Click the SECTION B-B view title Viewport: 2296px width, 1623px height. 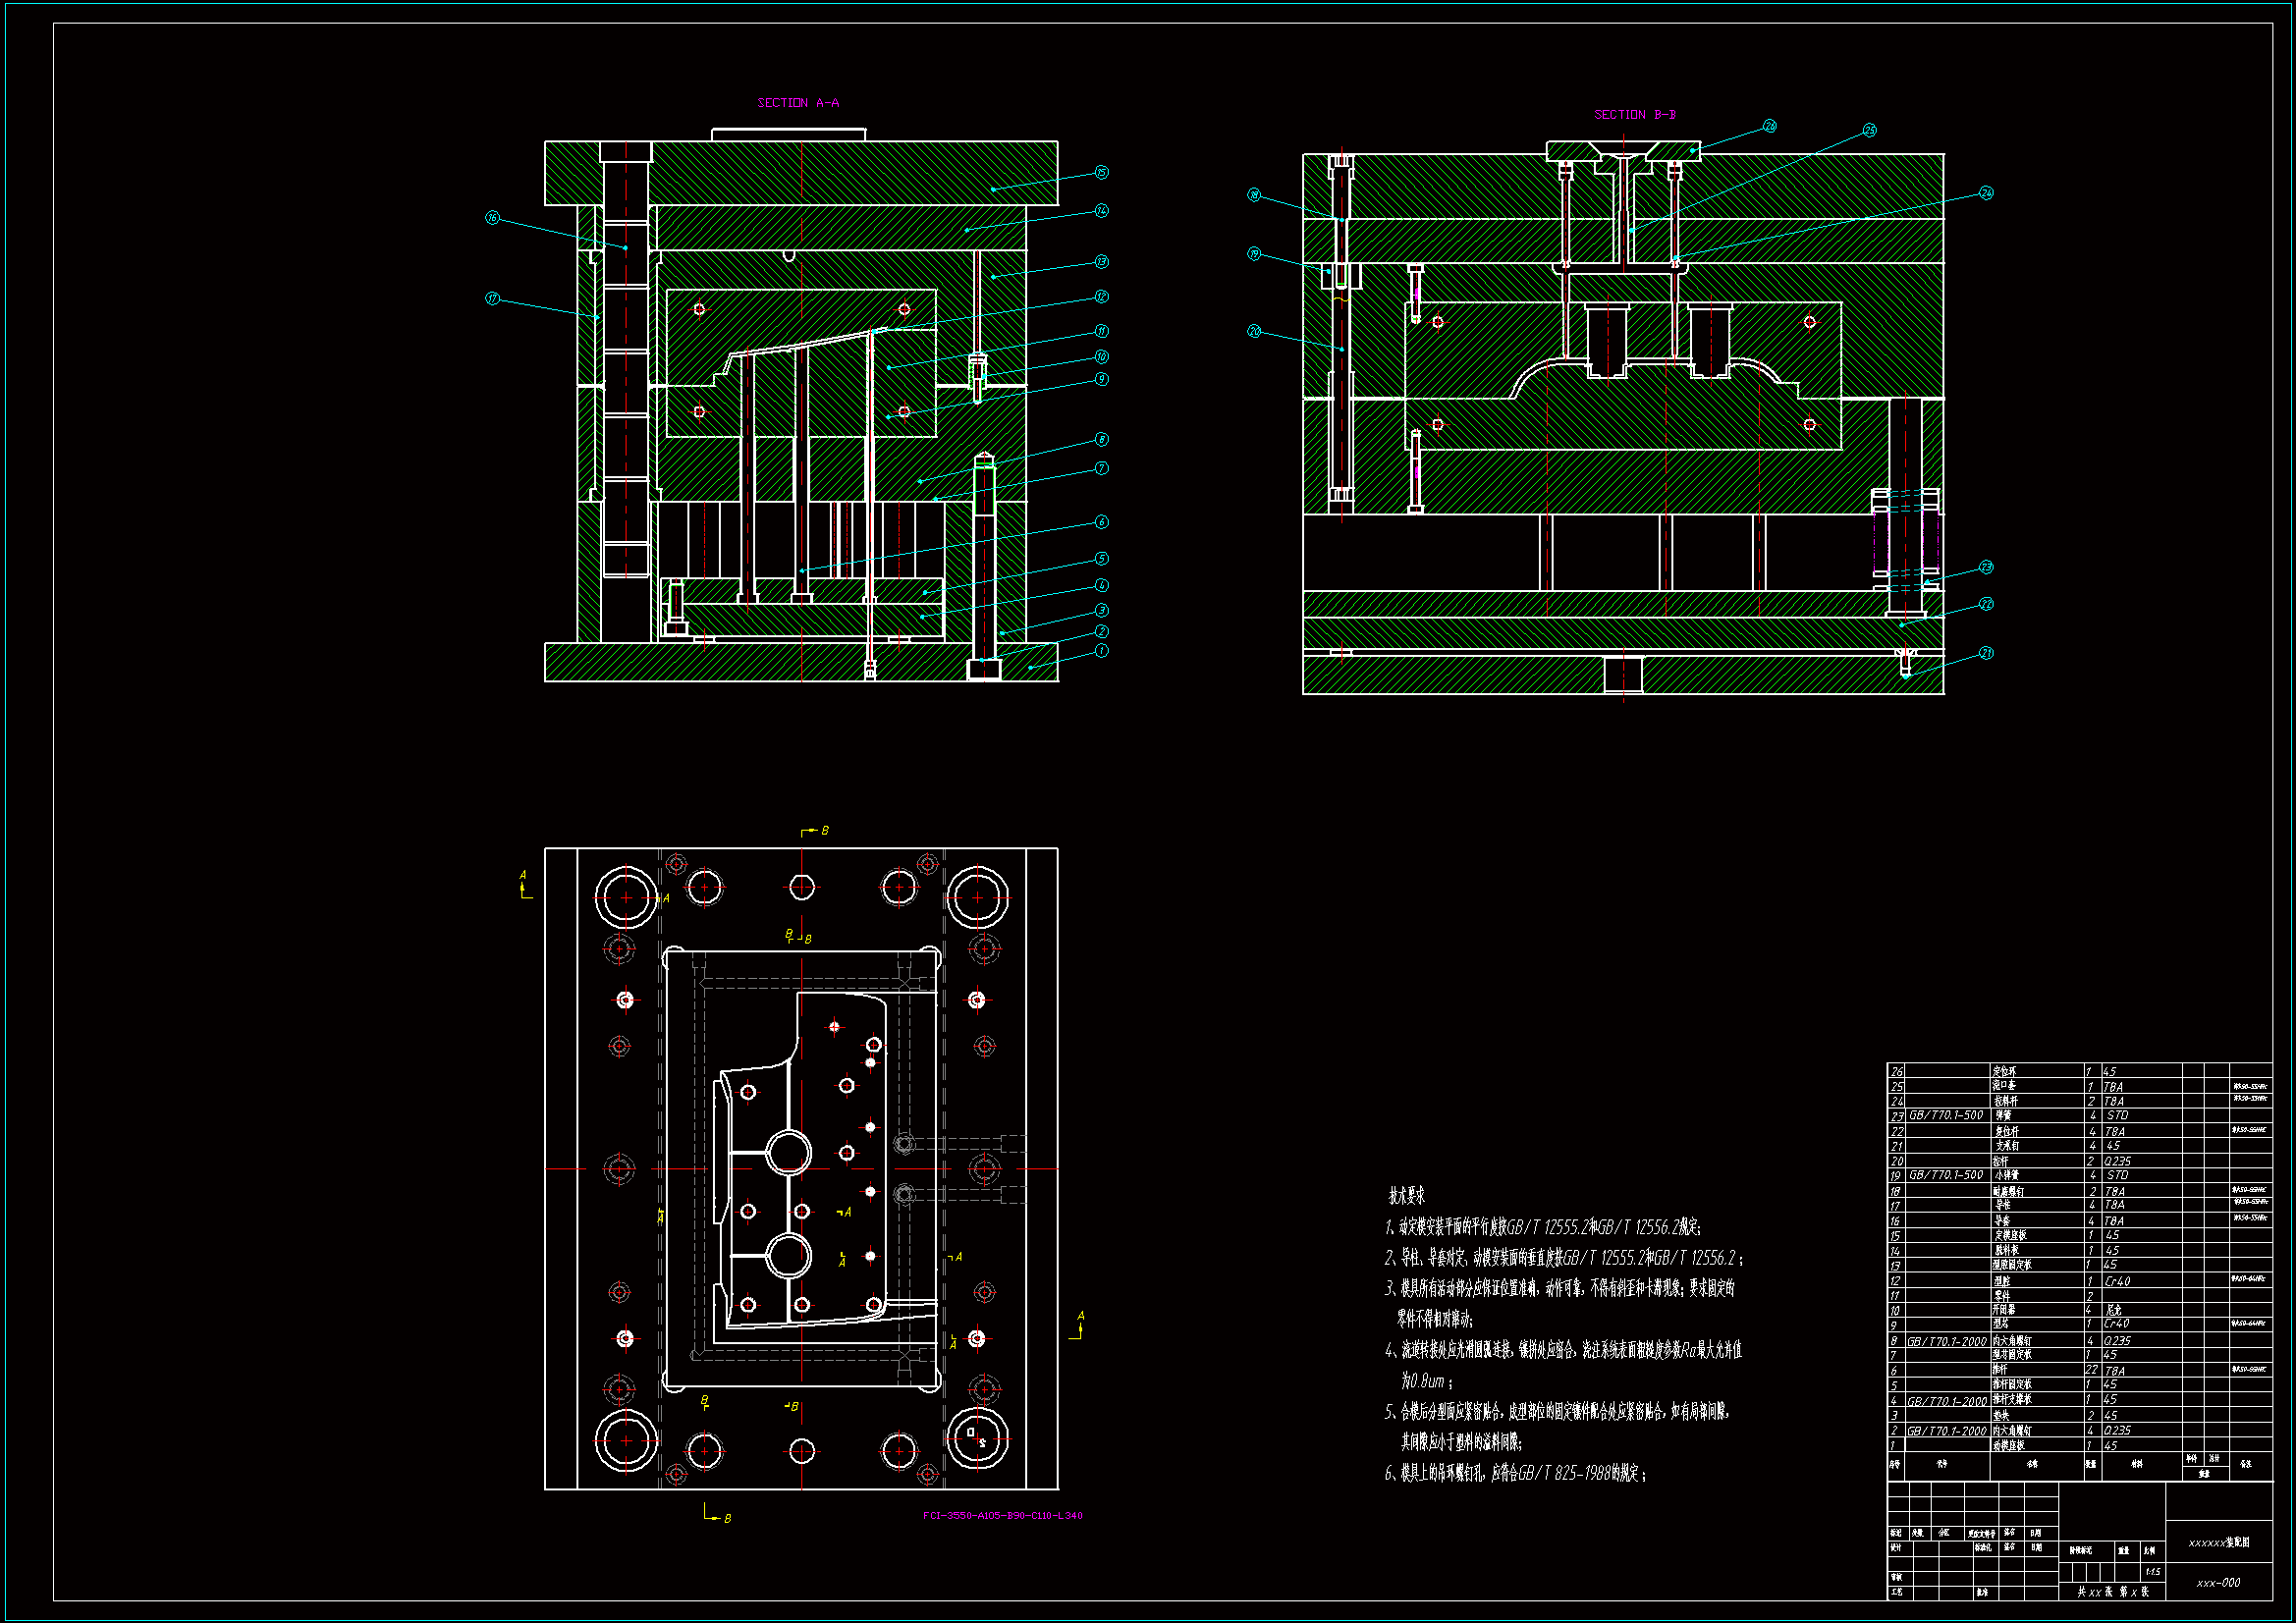tap(1634, 115)
